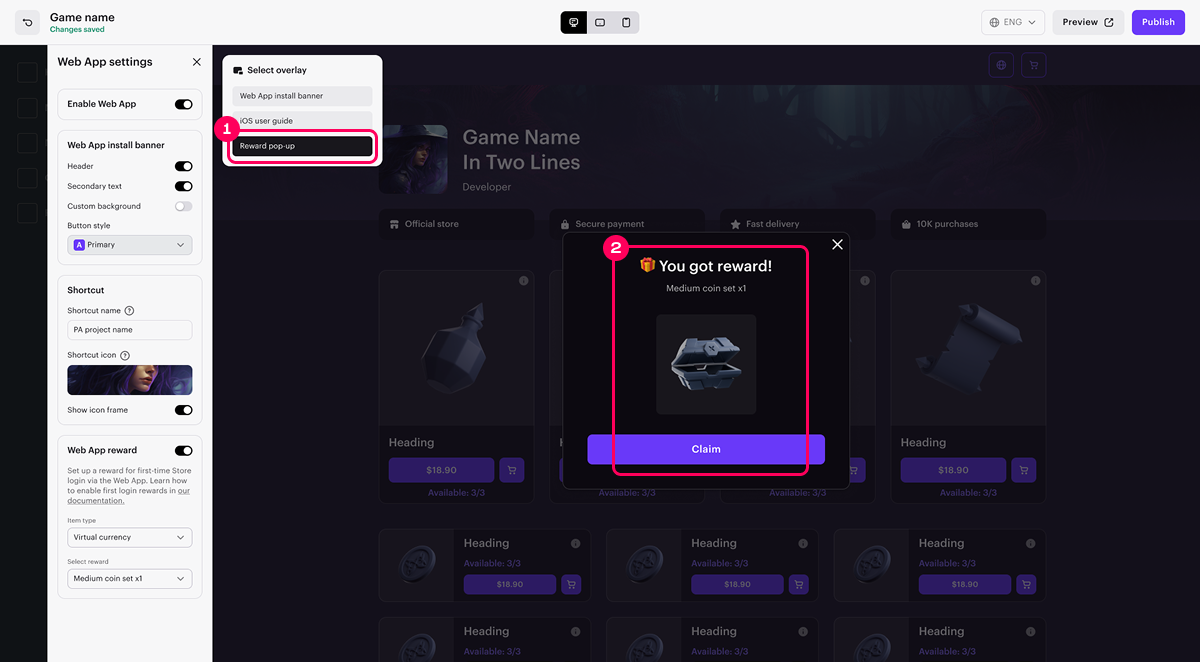Click the Shortcut icon help icon
Image resolution: width=1200 pixels, height=662 pixels.
point(125,355)
